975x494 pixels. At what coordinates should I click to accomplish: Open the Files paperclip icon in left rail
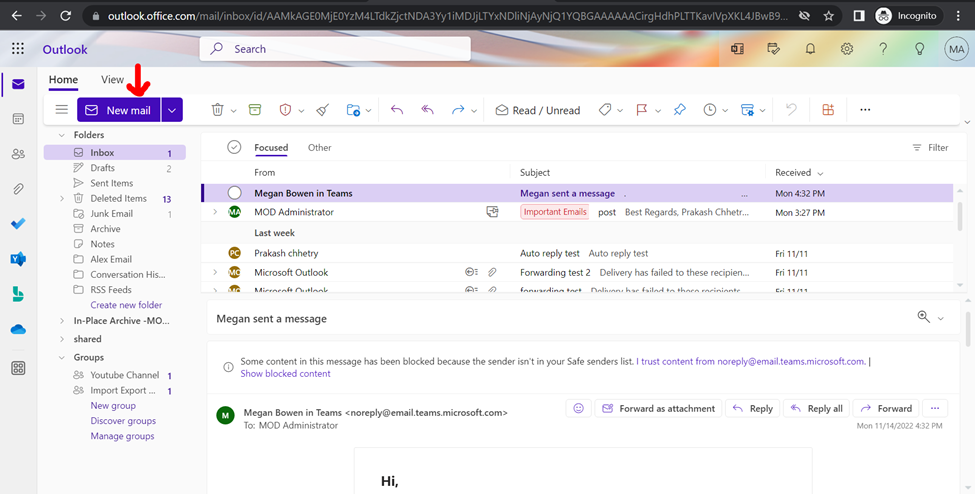[x=18, y=189]
